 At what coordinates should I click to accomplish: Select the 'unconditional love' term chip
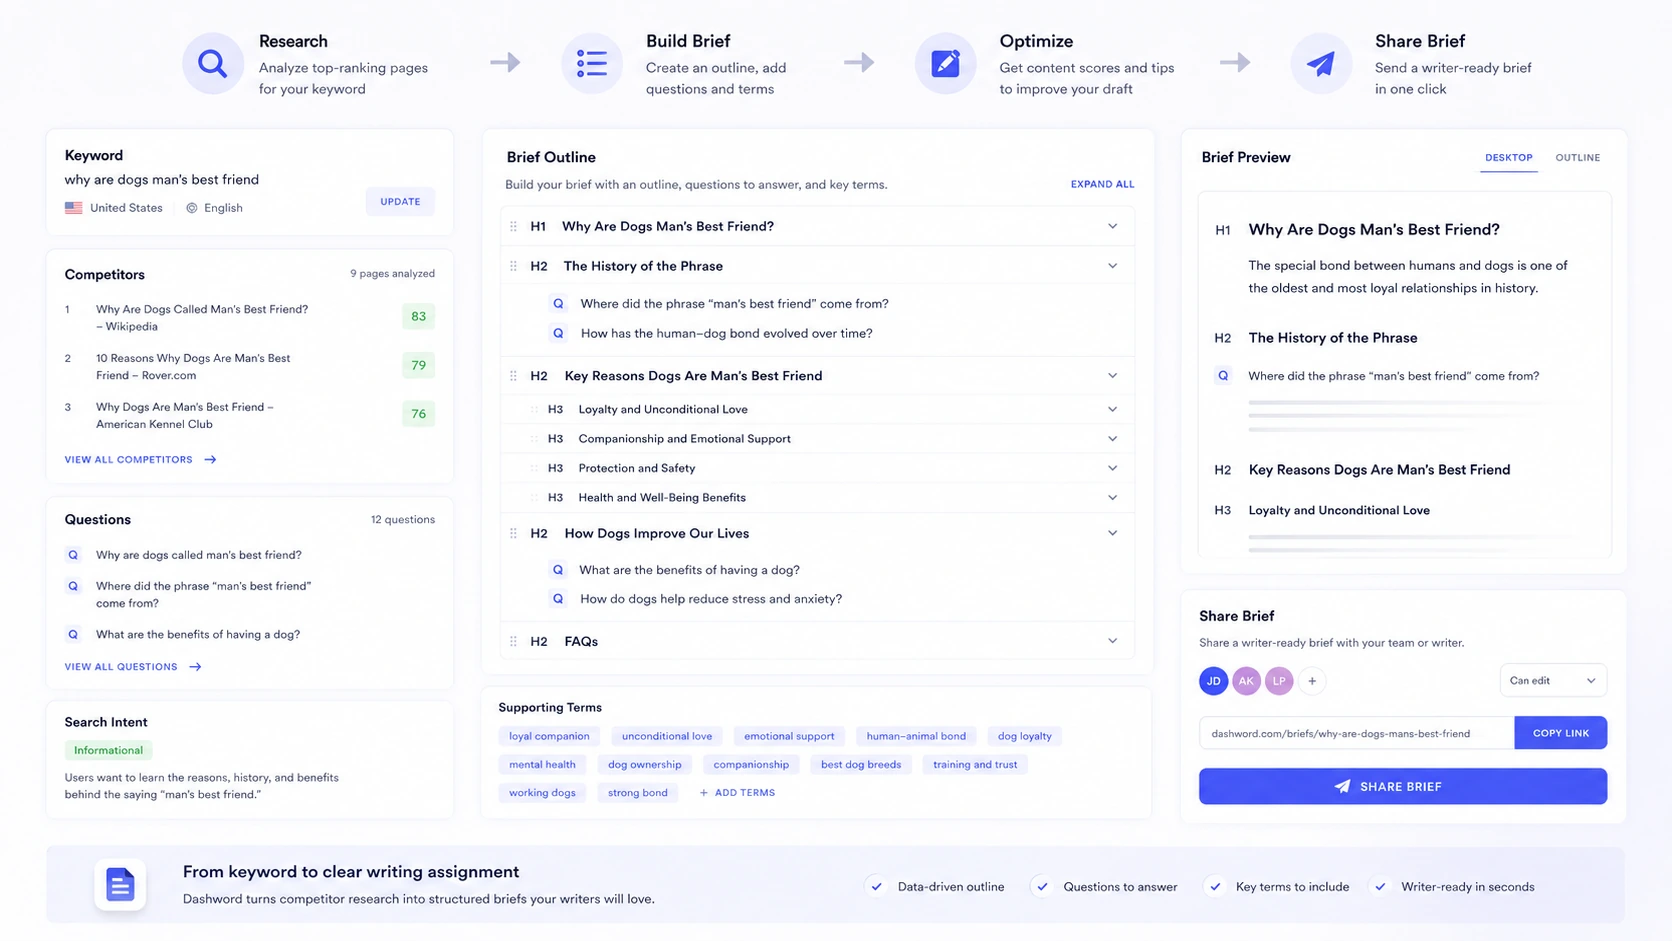coord(667,736)
